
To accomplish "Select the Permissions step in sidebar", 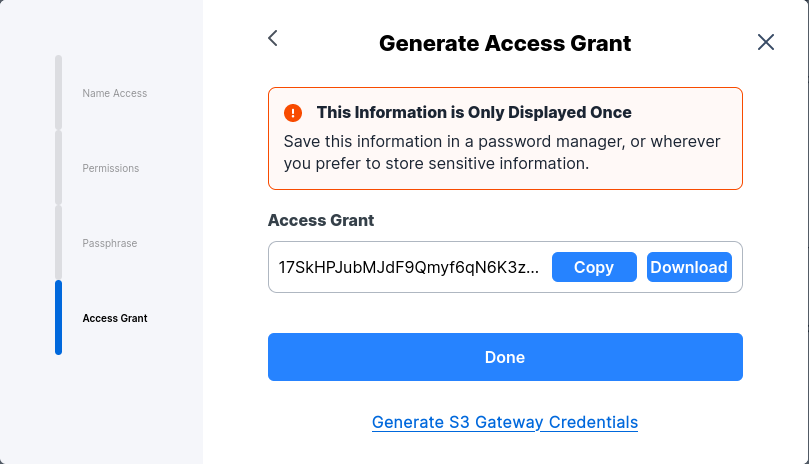I will [110, 168].
